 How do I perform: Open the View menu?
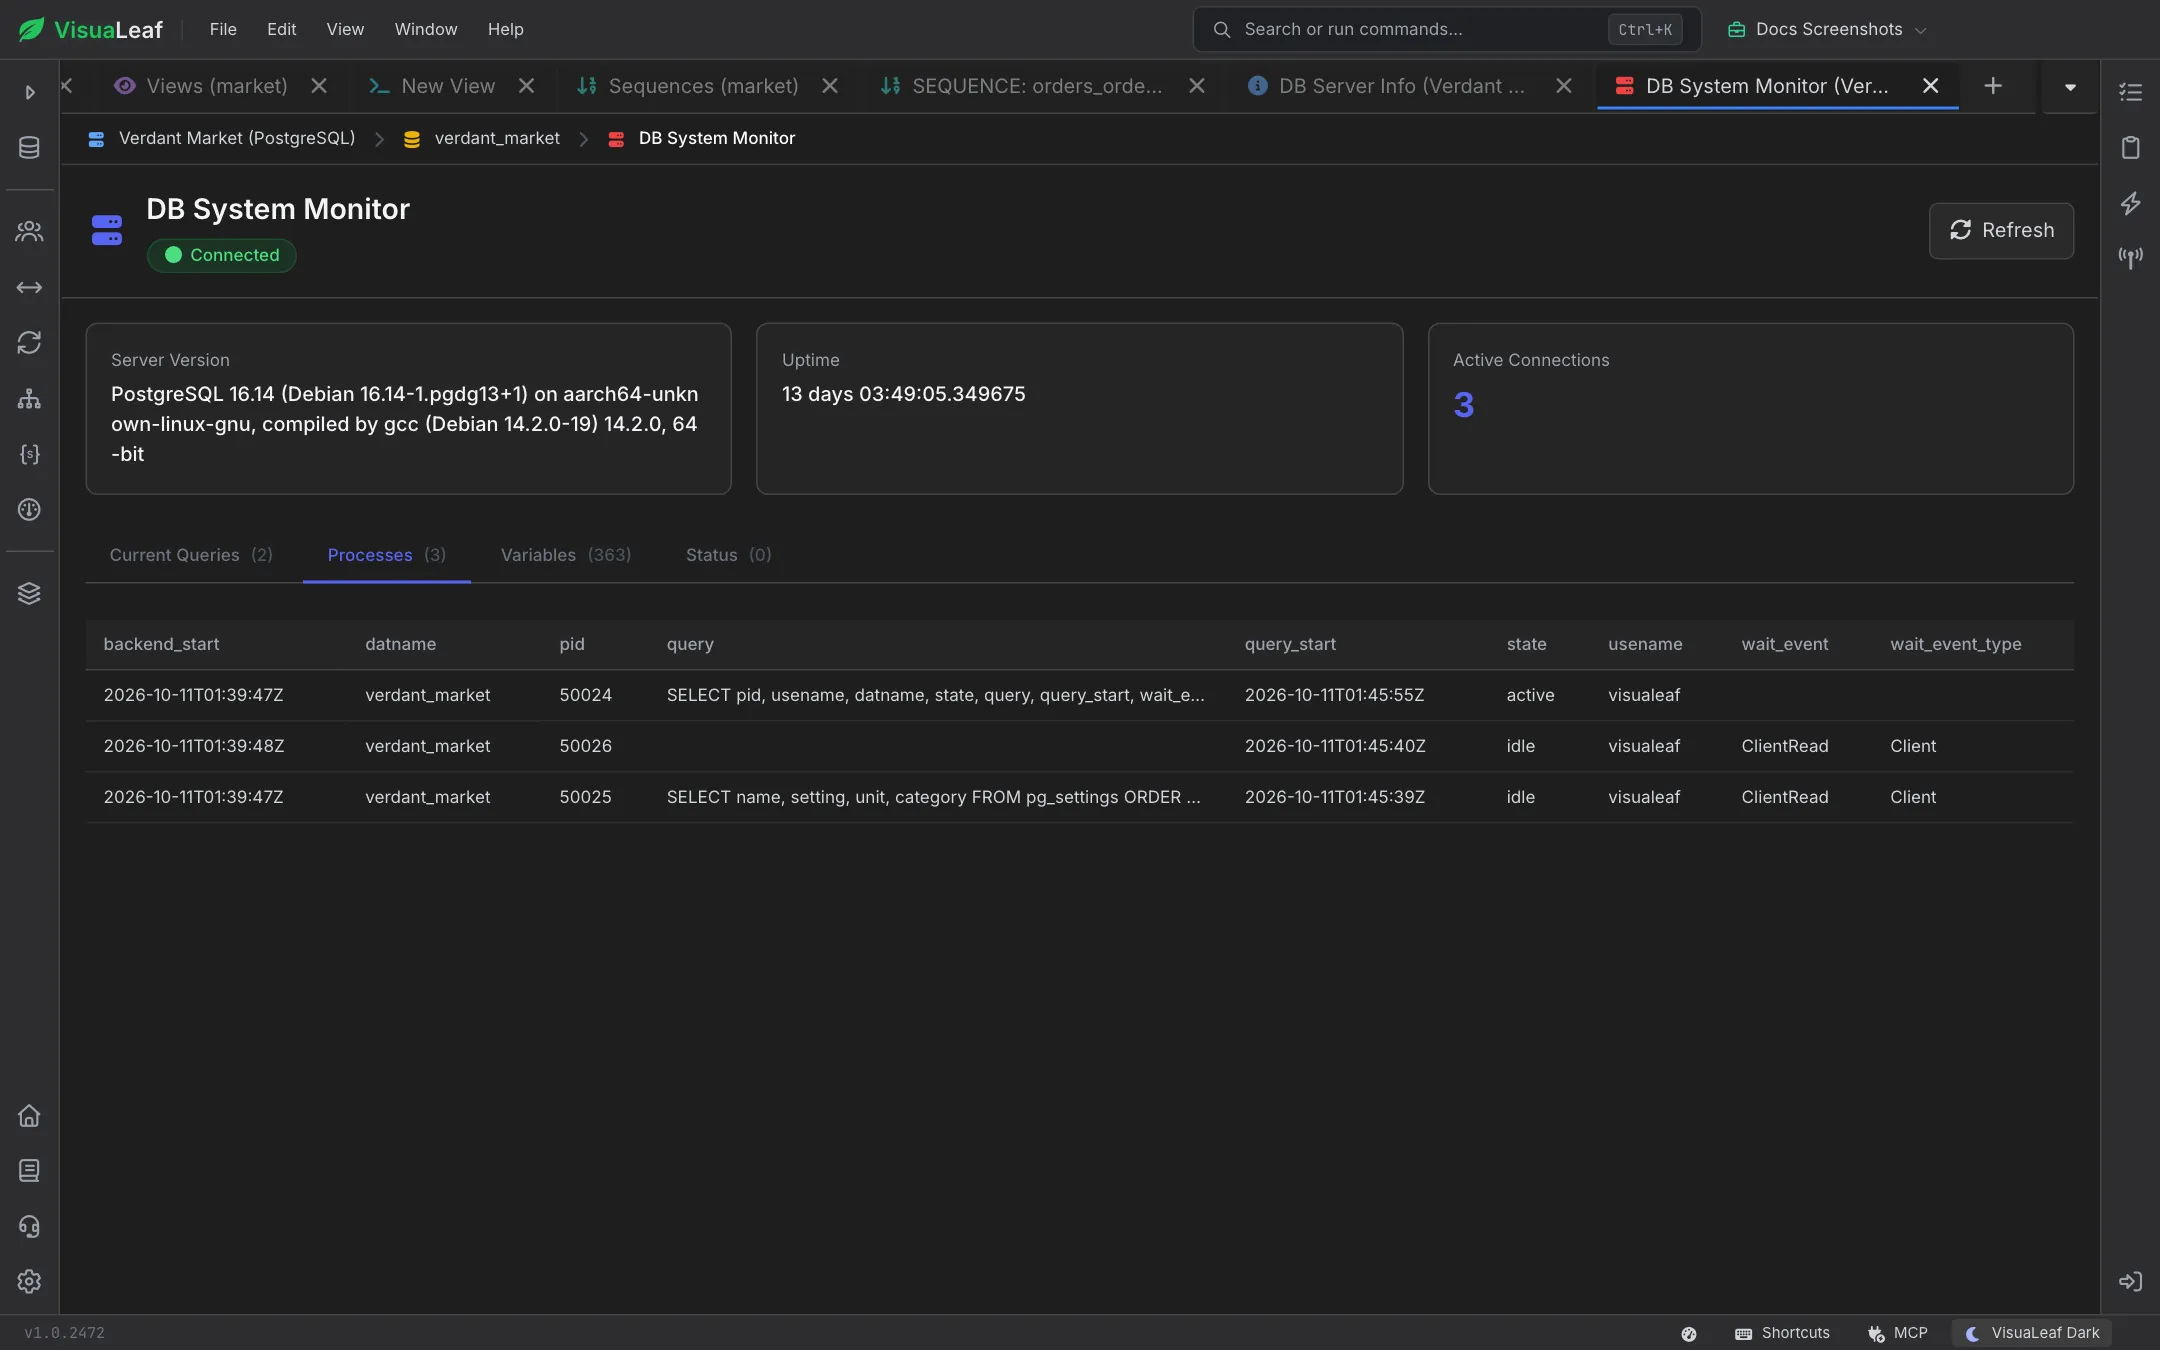[345, 29]
